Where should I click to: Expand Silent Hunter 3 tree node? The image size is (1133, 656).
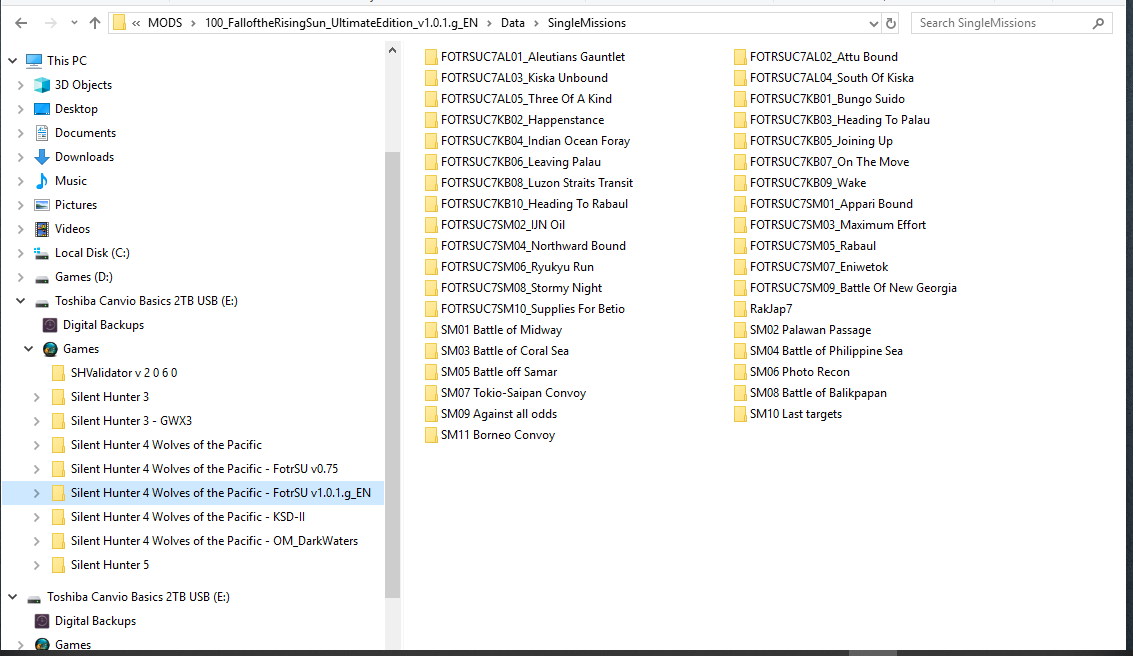(x=36, y=397)
